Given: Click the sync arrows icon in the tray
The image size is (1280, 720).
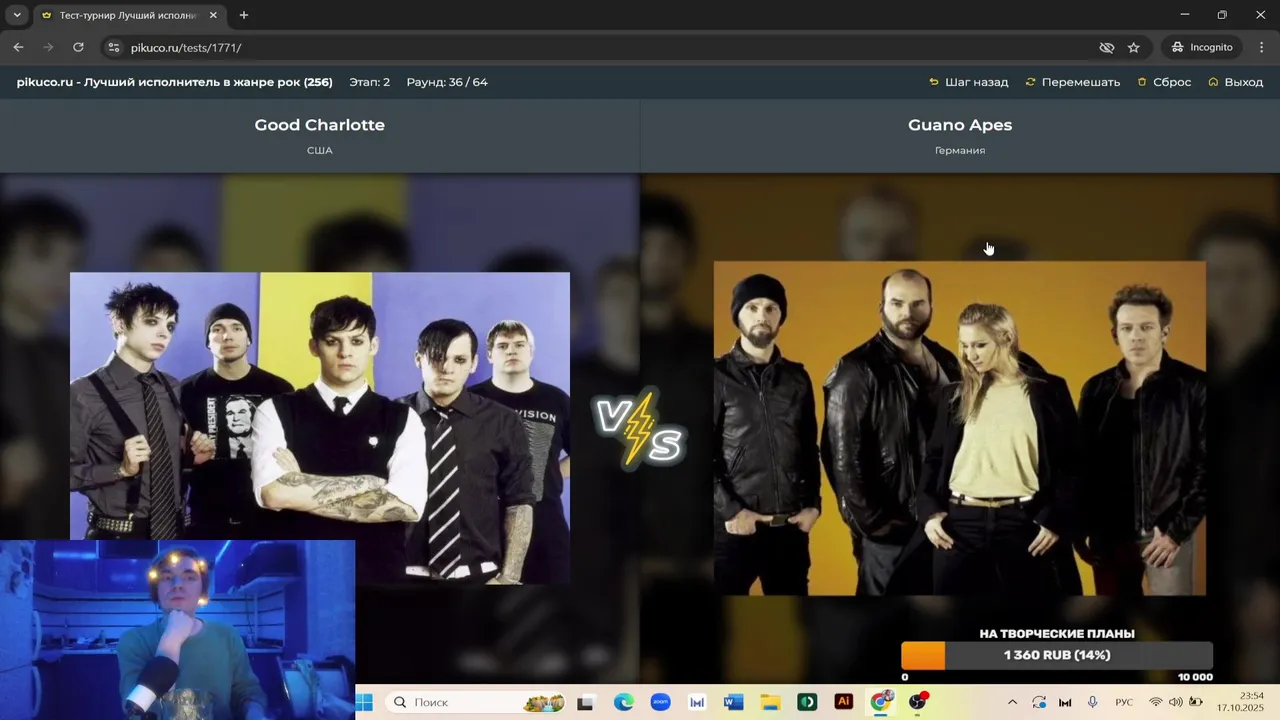Looking at the screenshot, I should tap(1039, 702).
